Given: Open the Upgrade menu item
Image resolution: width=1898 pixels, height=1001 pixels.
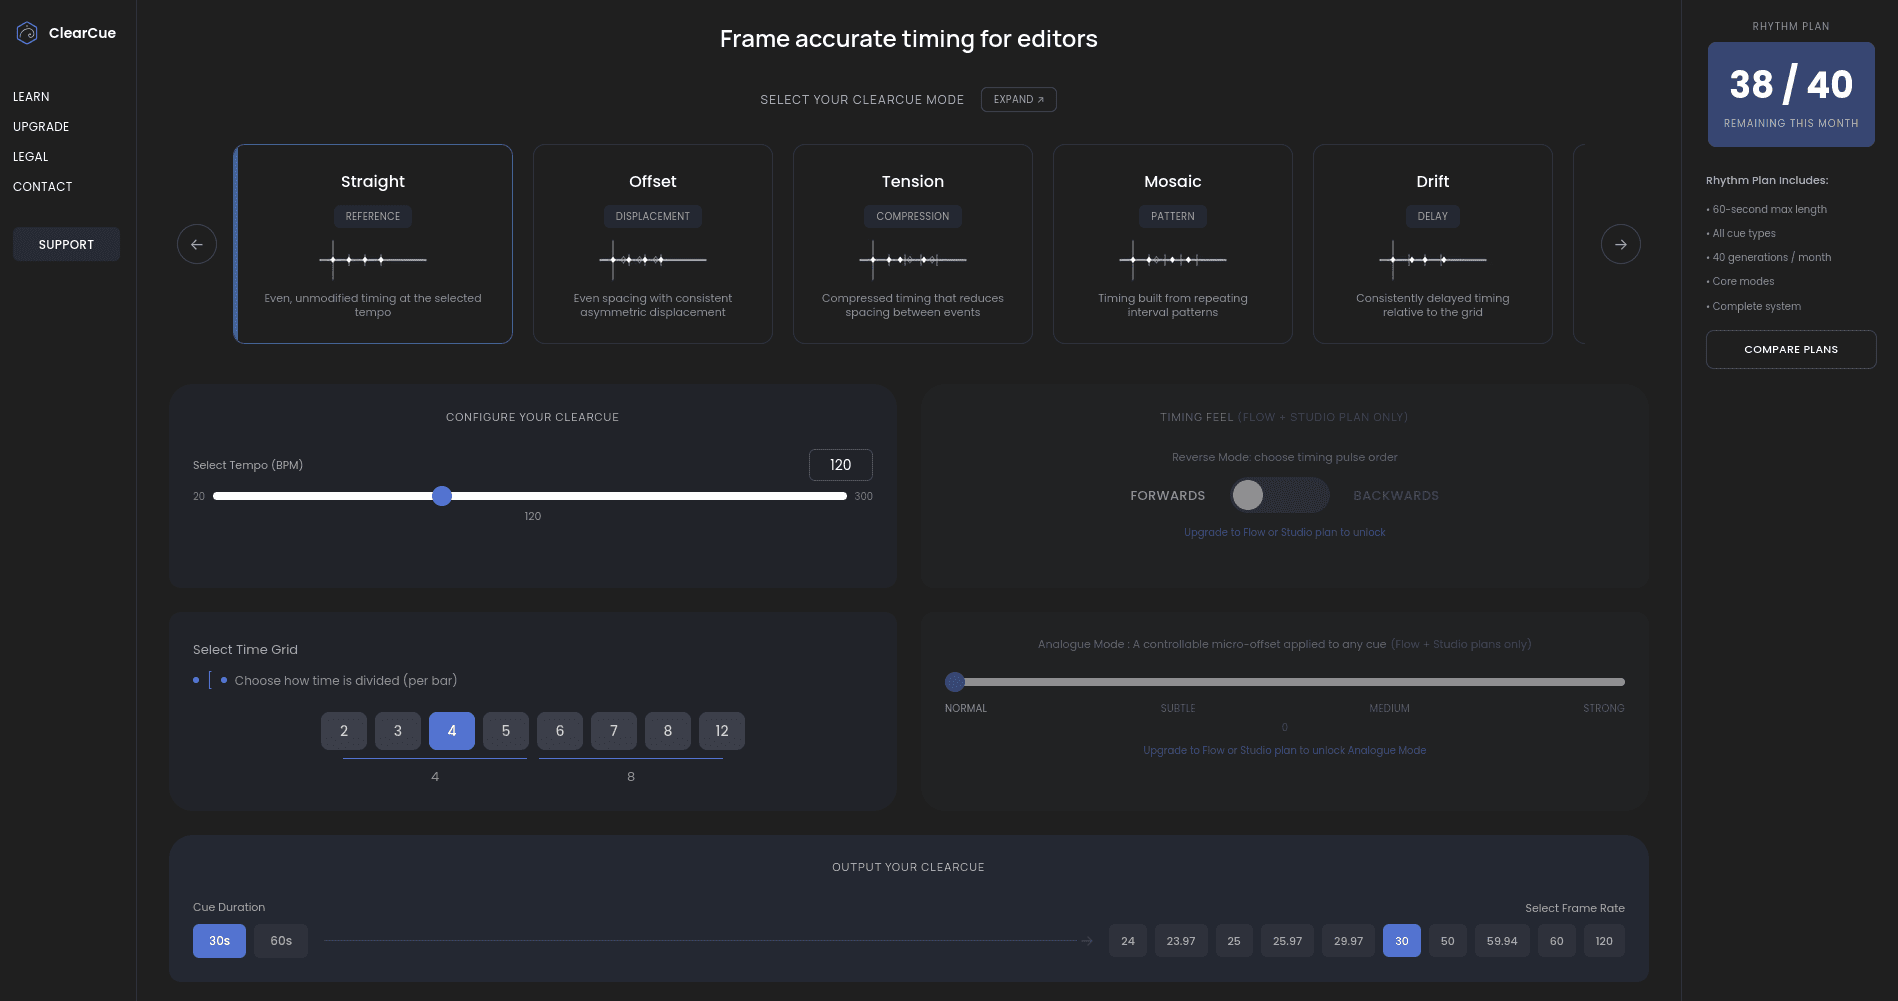Looking at the screenshot, I should 41,127.
